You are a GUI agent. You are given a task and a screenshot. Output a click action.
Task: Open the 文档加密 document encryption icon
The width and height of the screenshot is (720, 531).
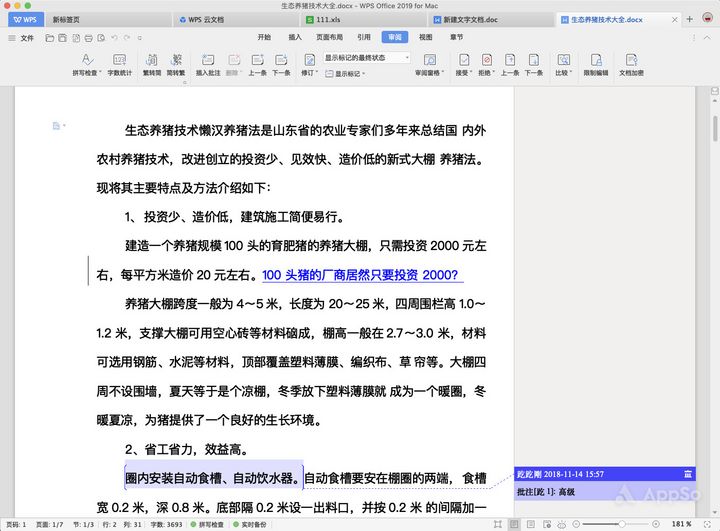coord(631,60)
